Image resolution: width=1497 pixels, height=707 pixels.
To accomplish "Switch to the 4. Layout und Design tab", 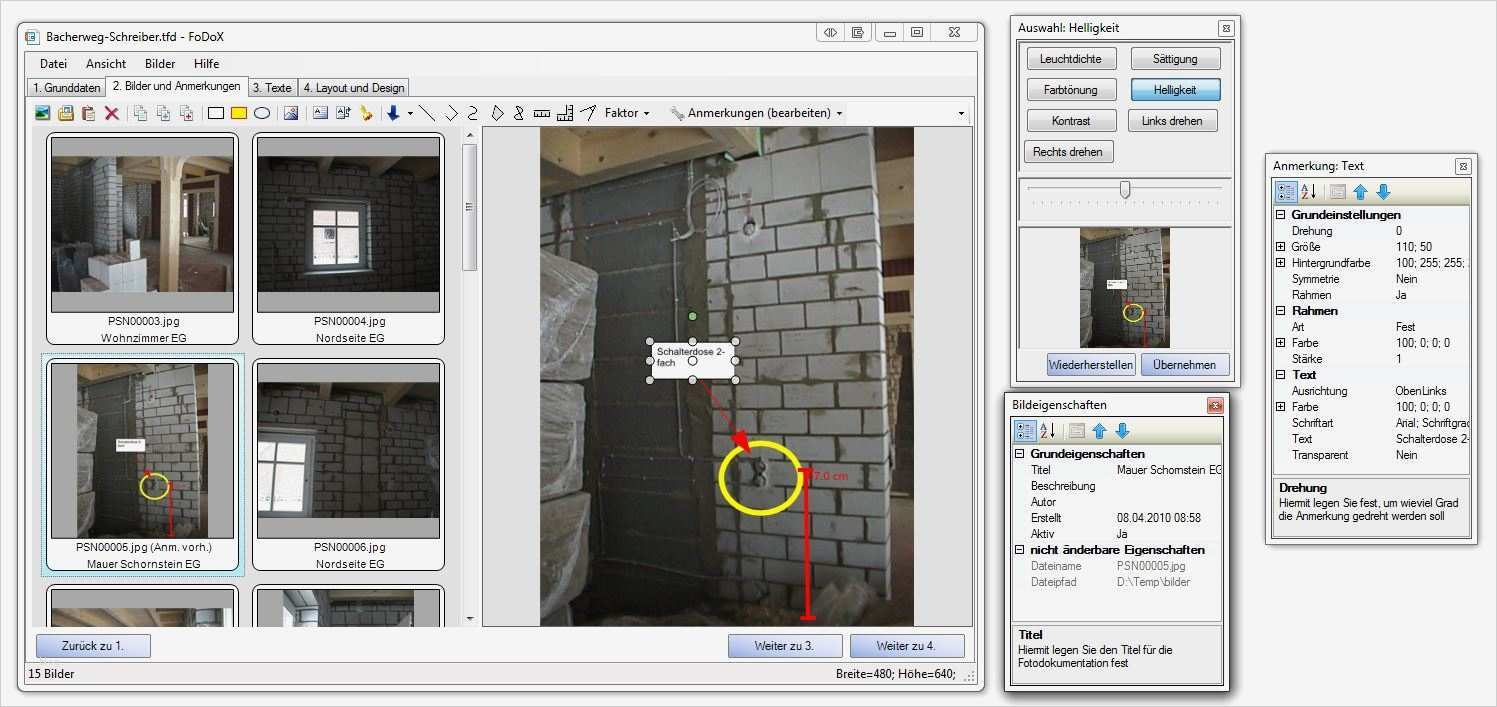I will (354, 88).
